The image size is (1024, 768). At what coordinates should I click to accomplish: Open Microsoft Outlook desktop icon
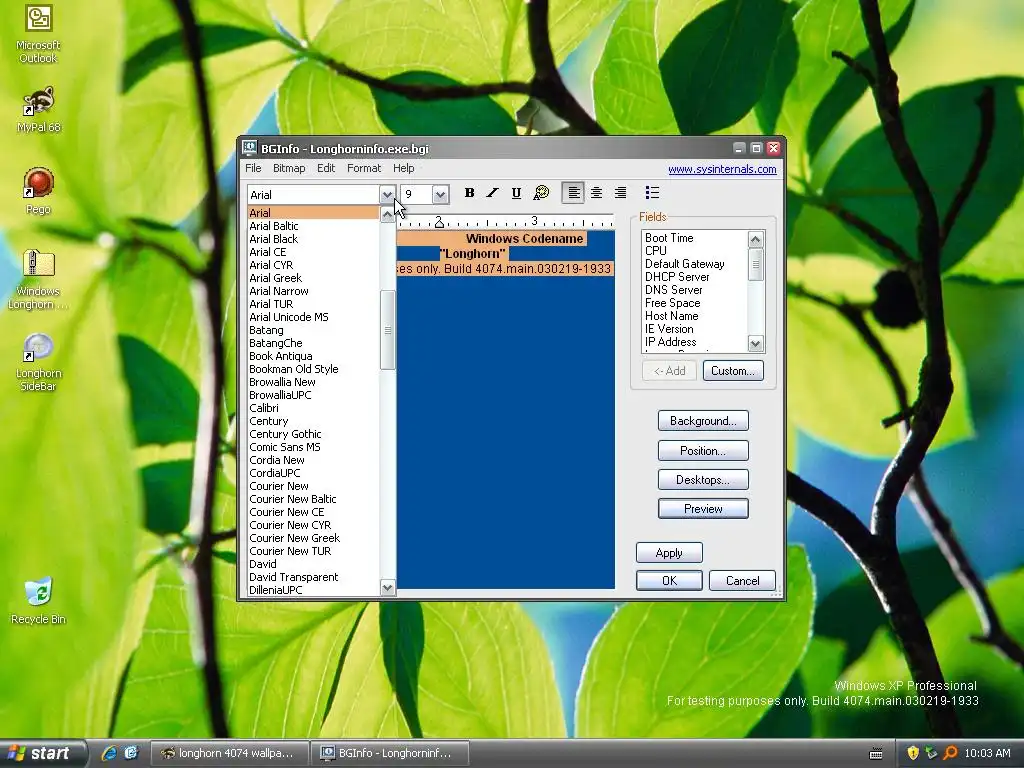click(38, 34)
